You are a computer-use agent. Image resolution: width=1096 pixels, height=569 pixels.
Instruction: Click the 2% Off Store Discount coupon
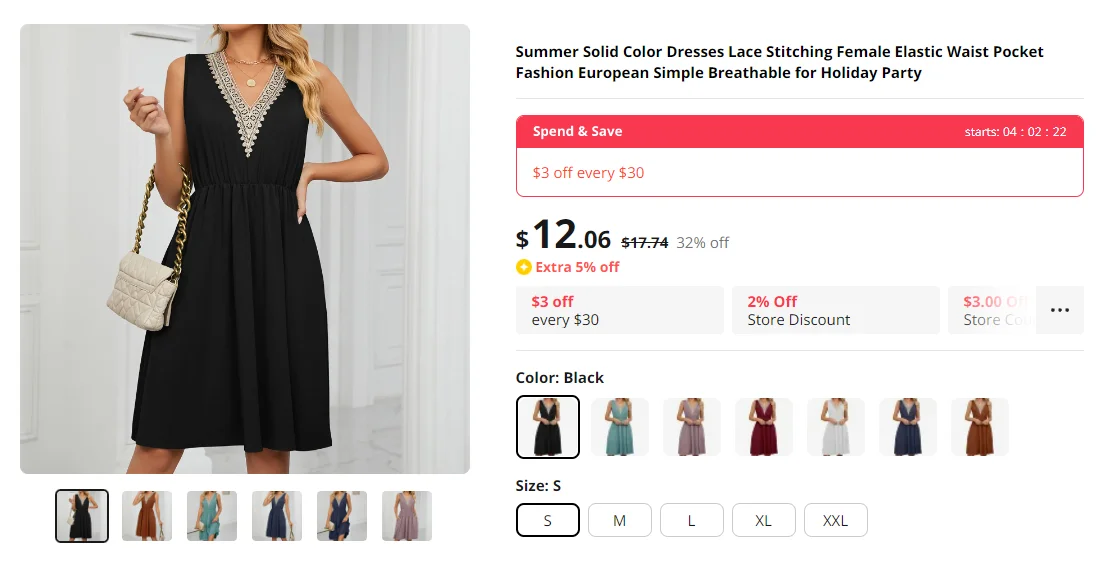pos(835,310)
